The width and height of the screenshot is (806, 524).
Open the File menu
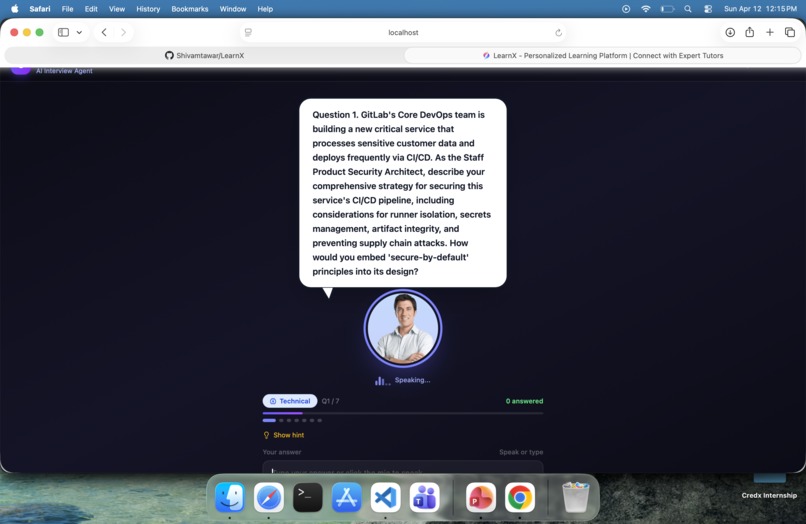67,9
